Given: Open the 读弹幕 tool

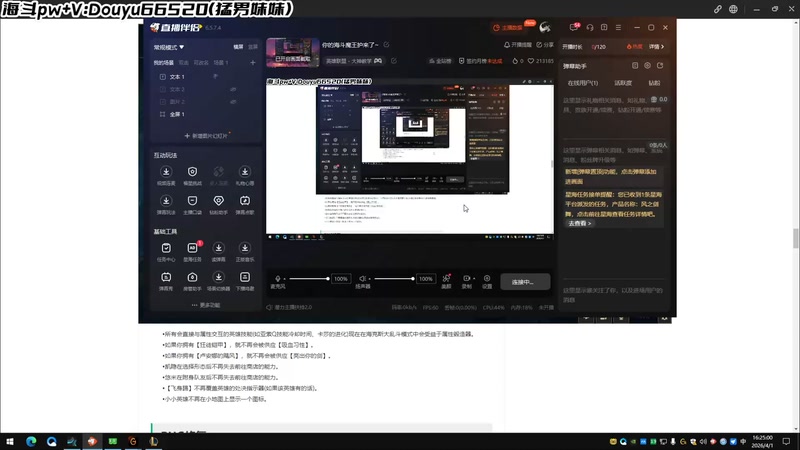Looking at the screenshot, I should tap(218, 252).
